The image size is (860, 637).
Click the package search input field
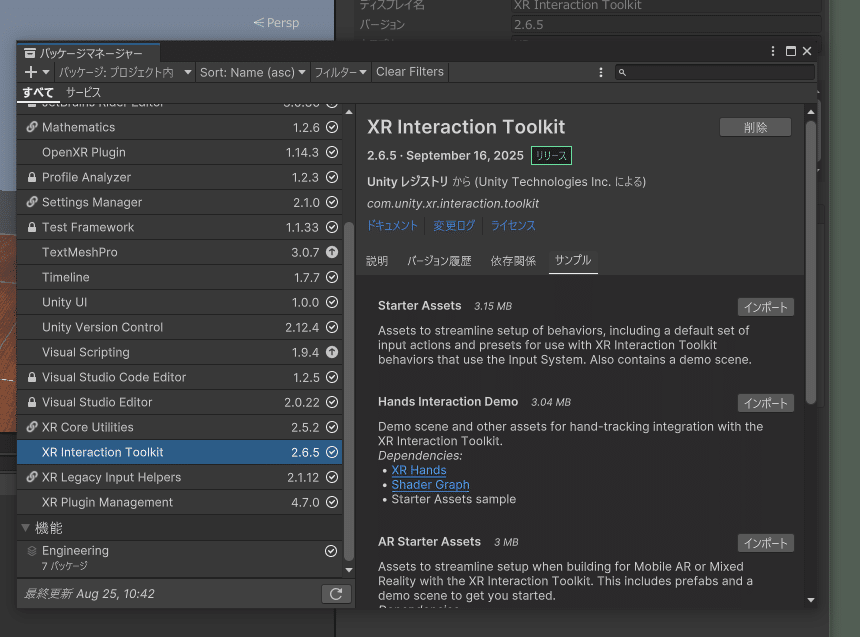click(715, 72)
